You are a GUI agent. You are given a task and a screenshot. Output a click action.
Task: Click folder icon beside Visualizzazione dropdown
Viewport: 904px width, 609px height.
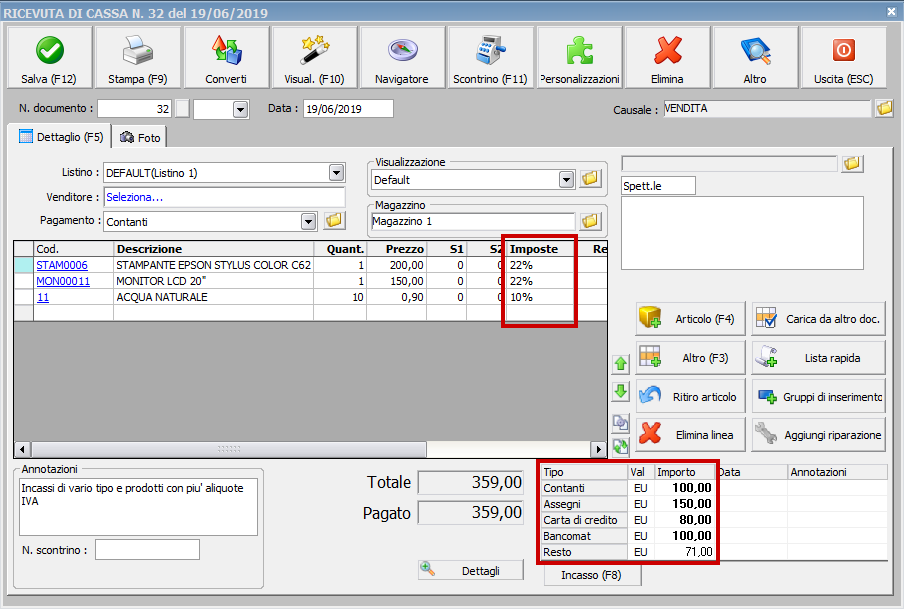click(590, 179)
